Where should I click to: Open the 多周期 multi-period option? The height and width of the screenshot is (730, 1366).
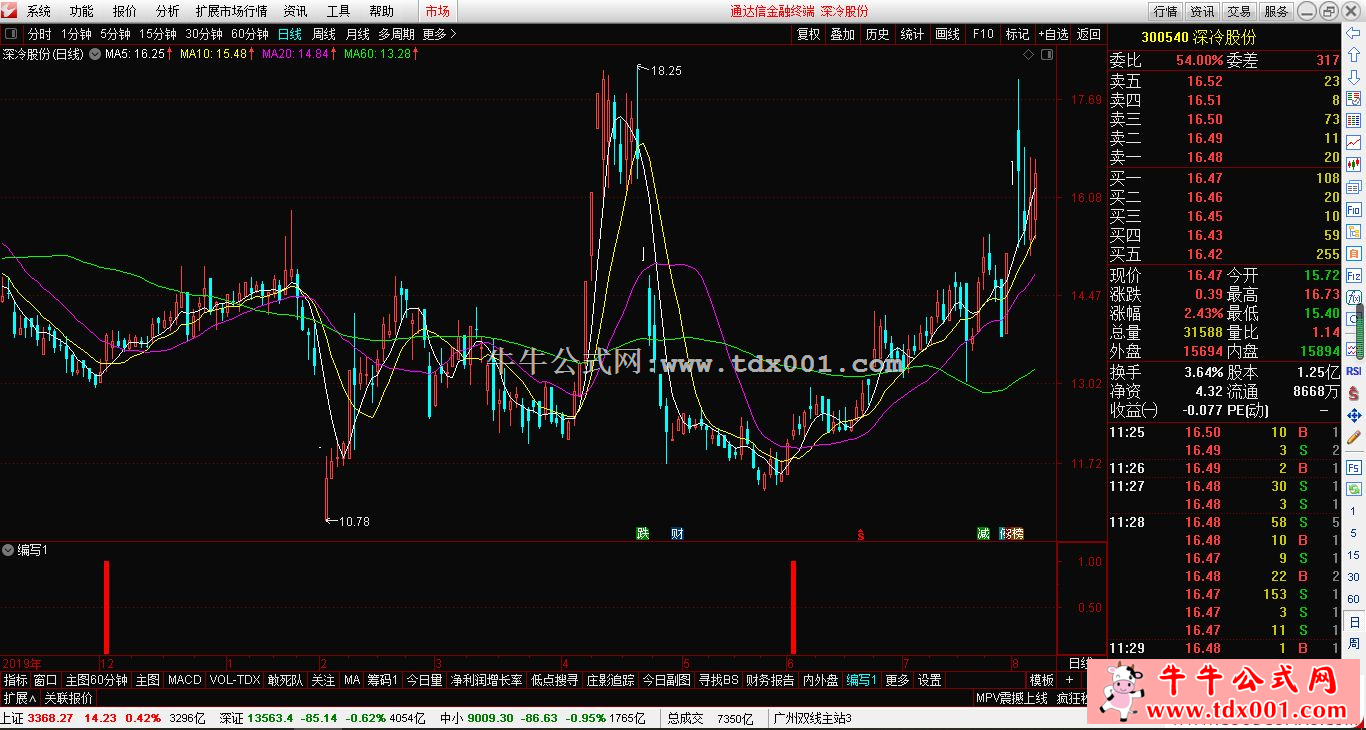(396, 34)
